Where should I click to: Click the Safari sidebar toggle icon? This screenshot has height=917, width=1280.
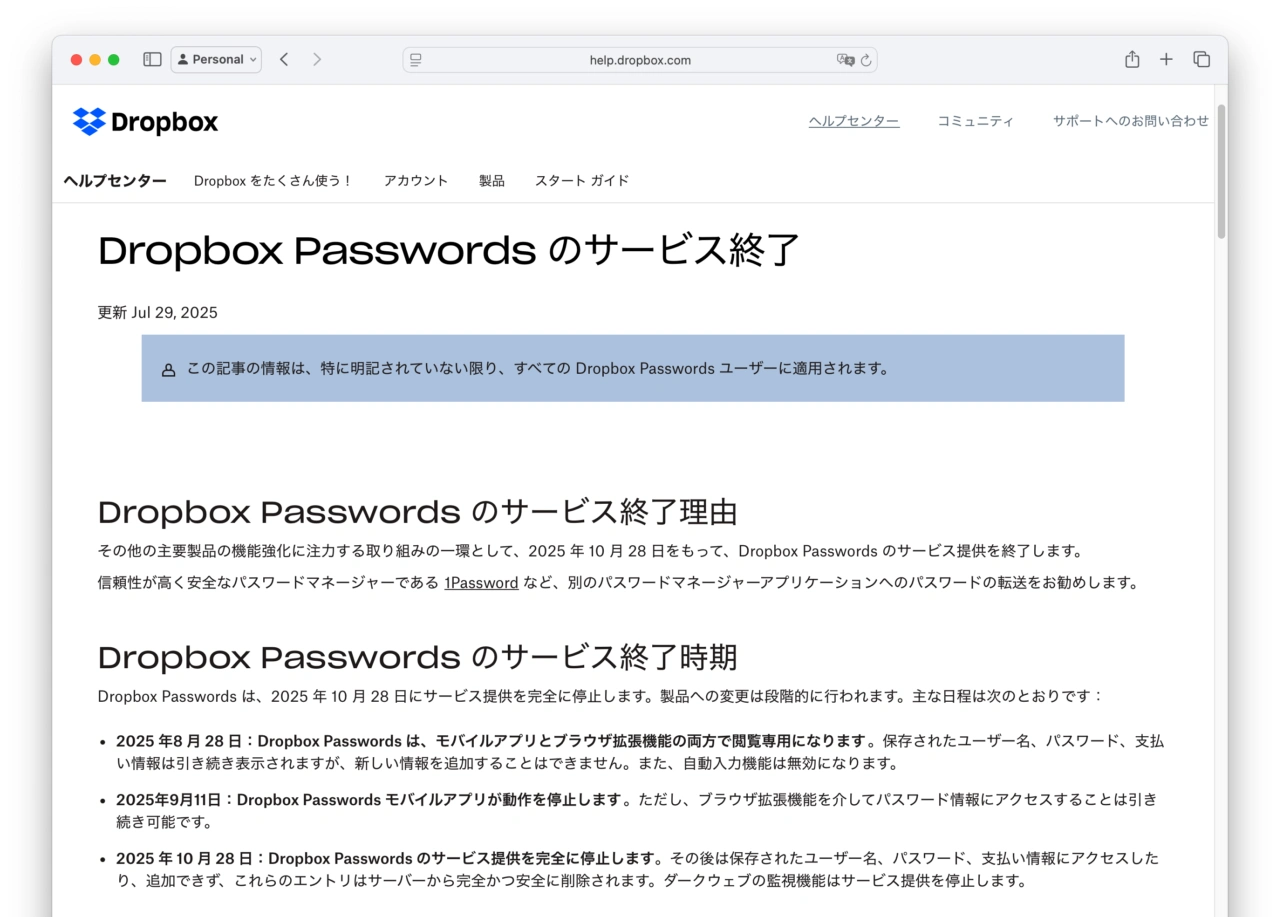pos(152,60)
